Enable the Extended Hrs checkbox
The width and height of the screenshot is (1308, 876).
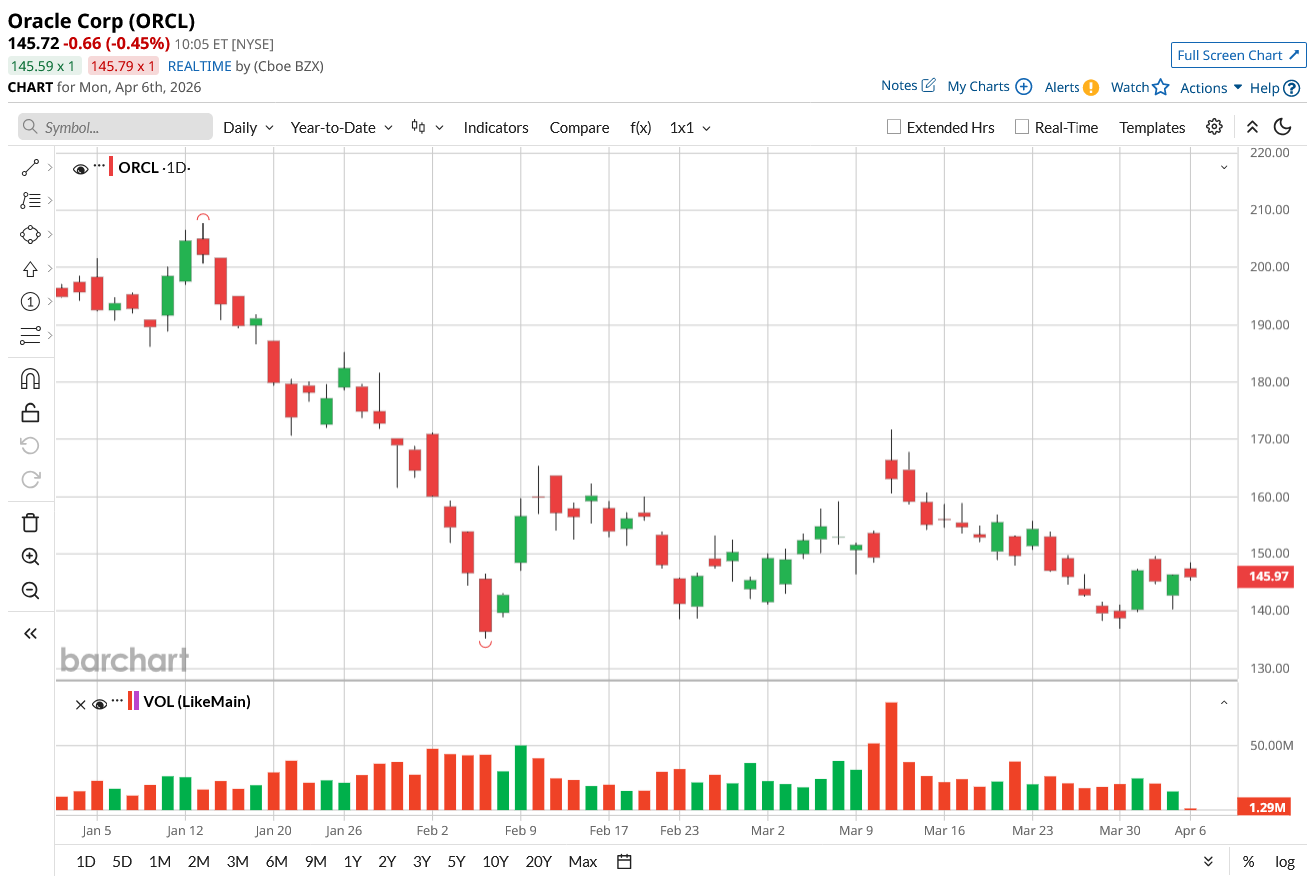tap(895, 127)
